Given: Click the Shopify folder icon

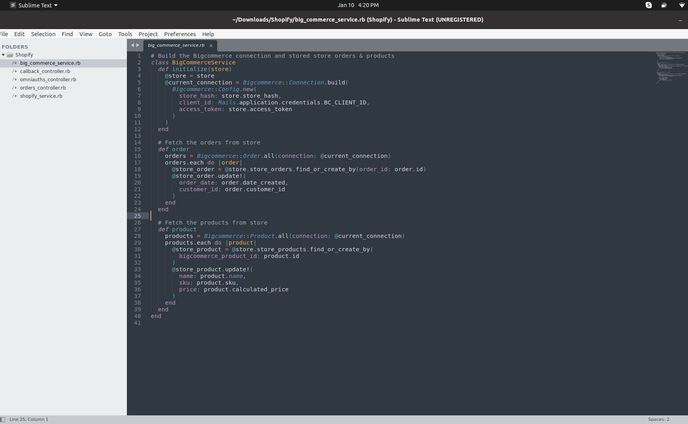Looking at the screenshot, I should (10, 55).
